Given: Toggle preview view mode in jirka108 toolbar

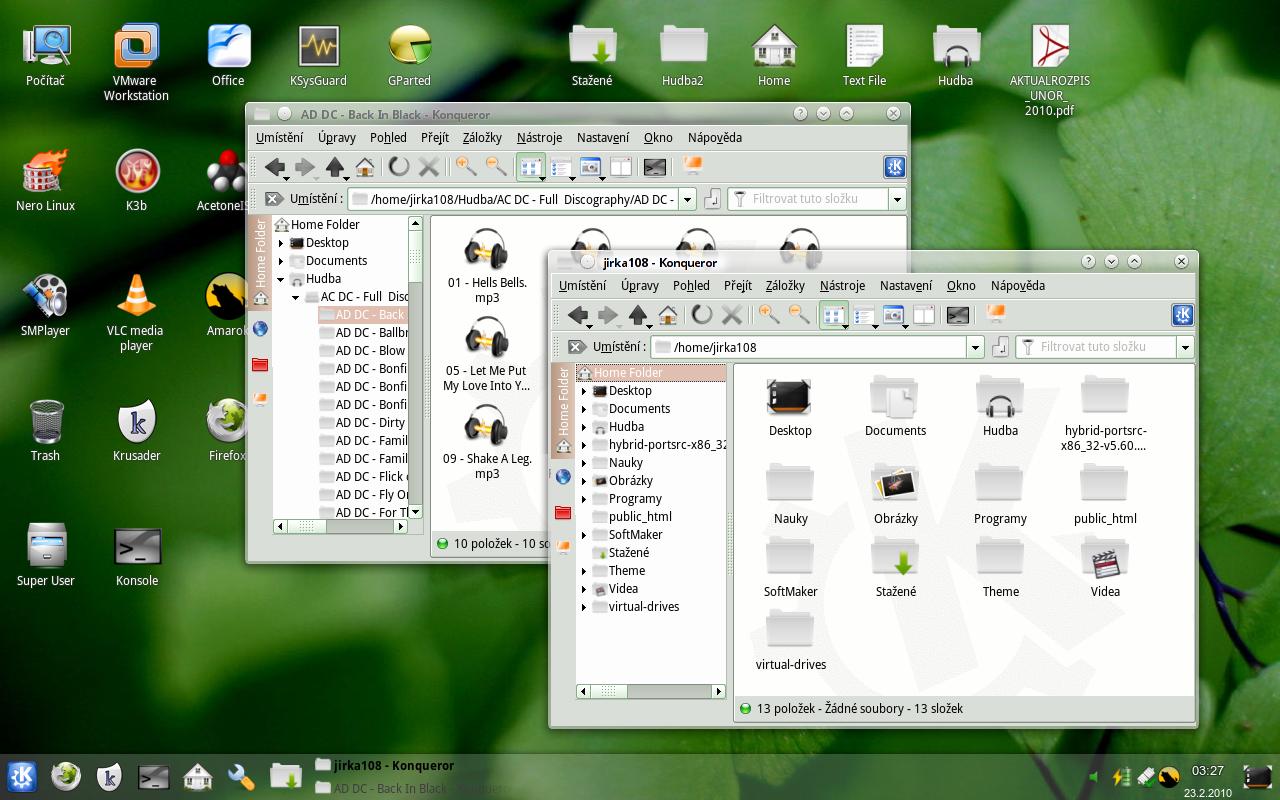Looking at the screenshot, I should 894,315.
